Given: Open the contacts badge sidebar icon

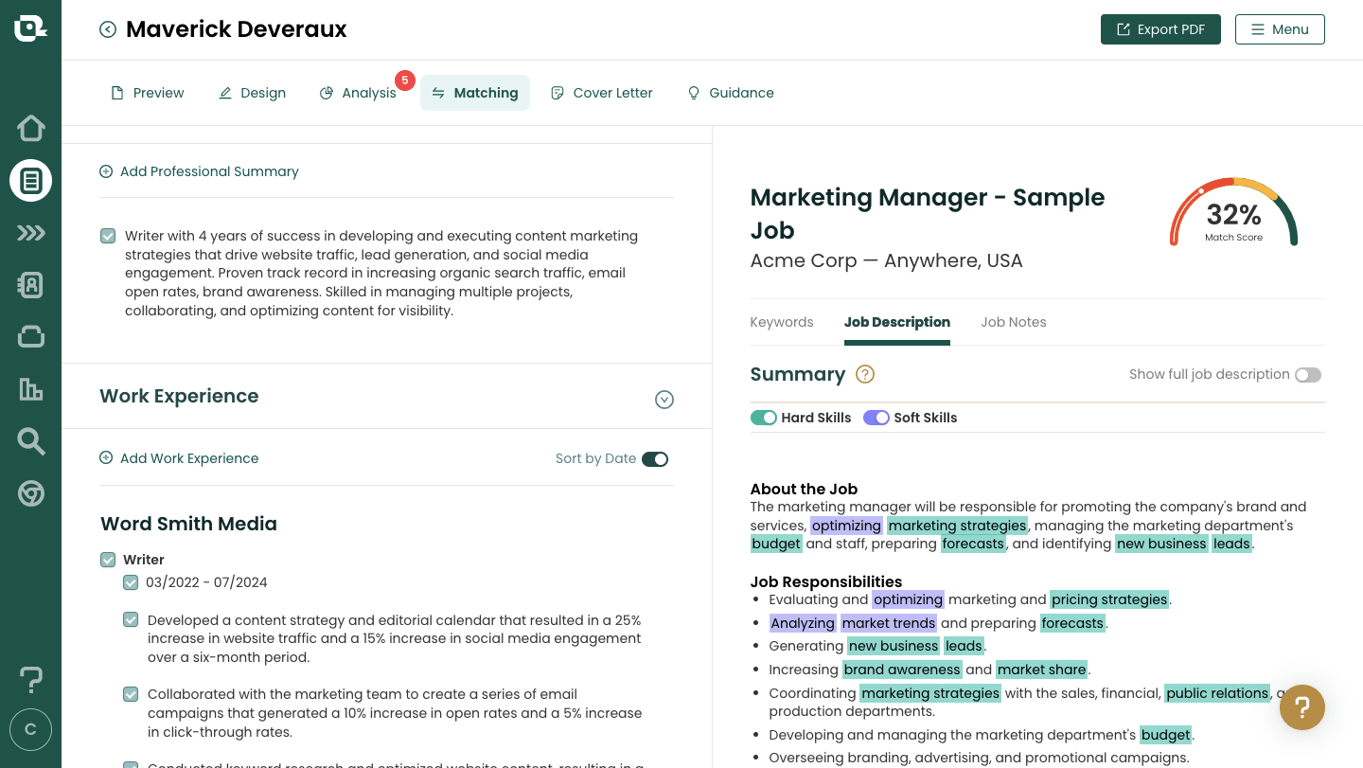Looking at the screenshot, I should 31,285.
